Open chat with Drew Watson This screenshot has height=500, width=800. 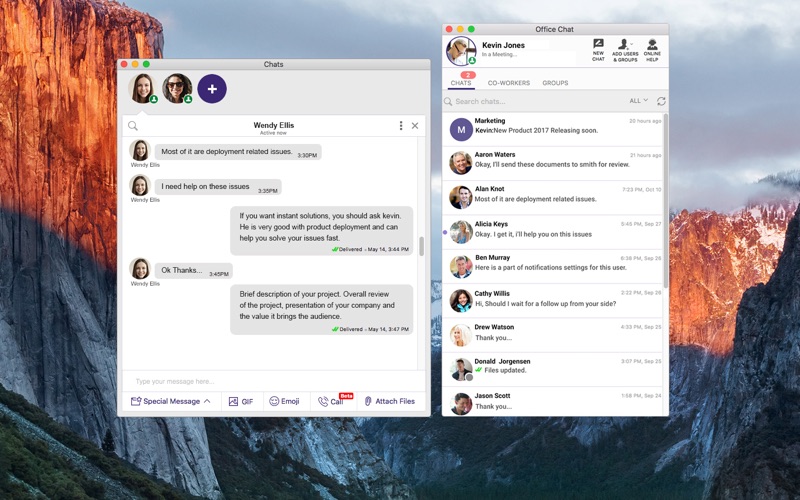(553, 335)
